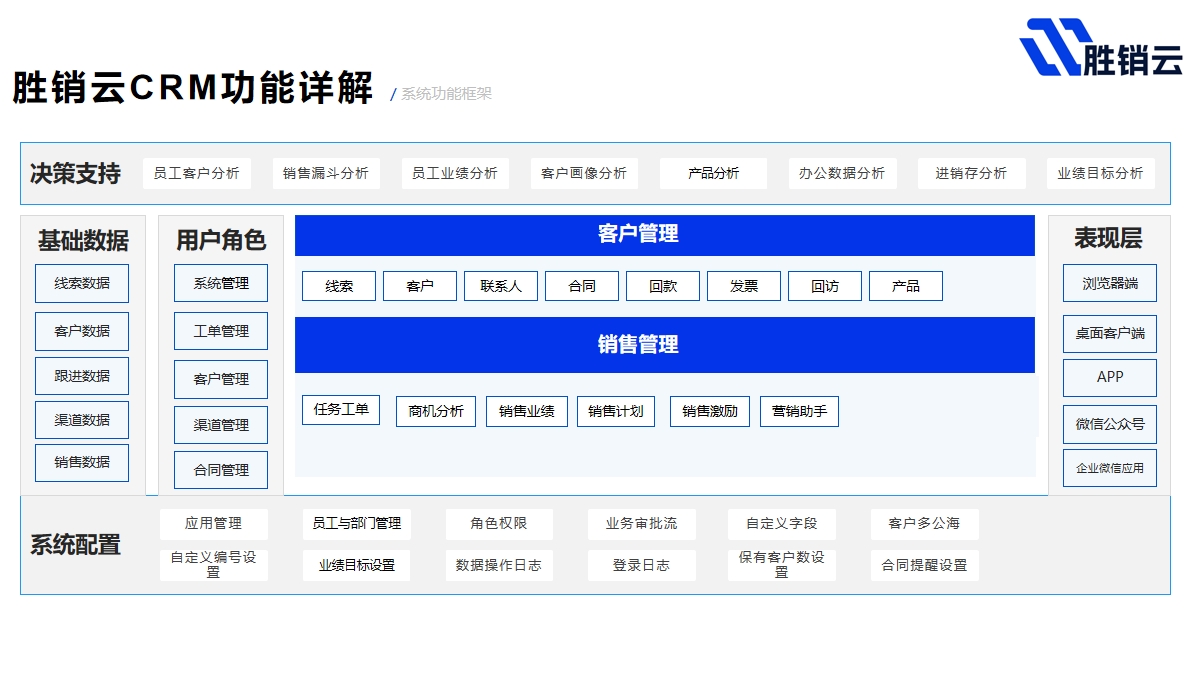
Task: Click 营销助手
Action: coord(799,411)
